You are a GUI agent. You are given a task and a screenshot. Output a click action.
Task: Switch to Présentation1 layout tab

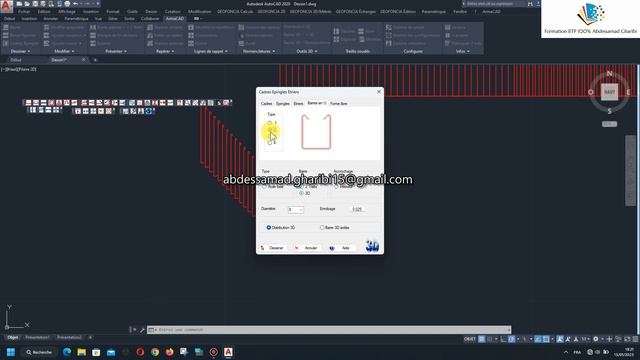(37, 338)
